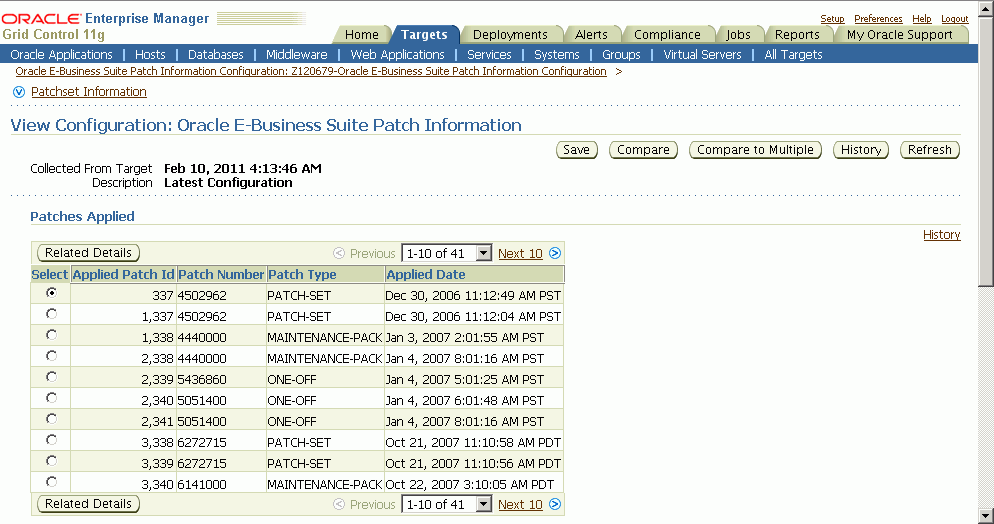
Task: Click the Compare to Multiple button
Action: click(755, 150)
